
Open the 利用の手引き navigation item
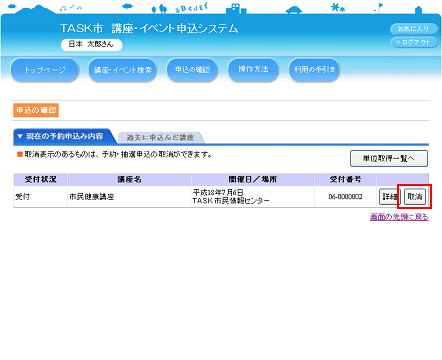pos(314,70)
